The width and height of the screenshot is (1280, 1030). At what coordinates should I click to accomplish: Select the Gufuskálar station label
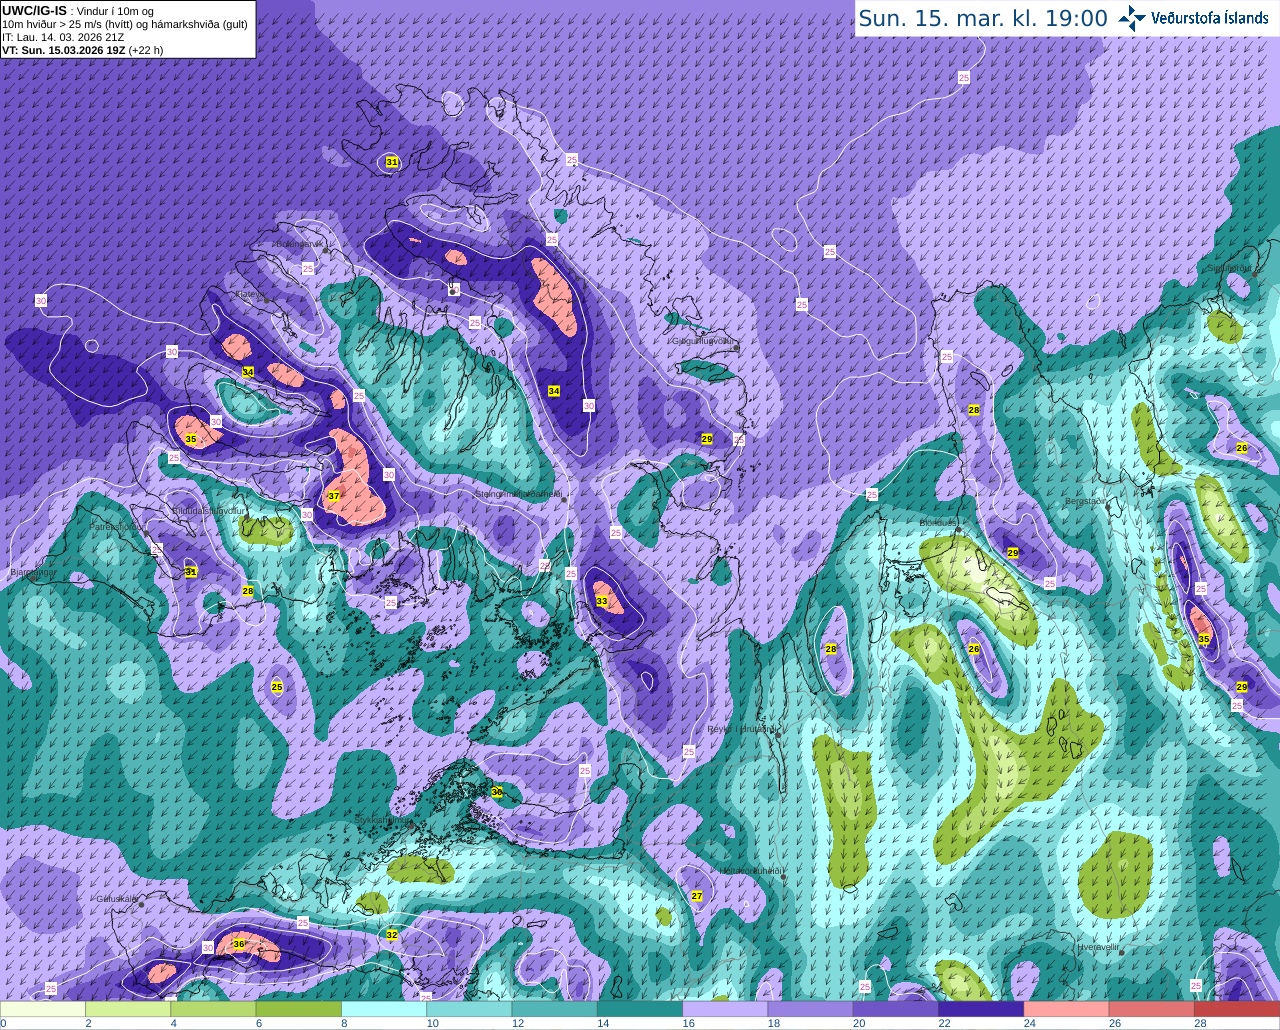117,899
